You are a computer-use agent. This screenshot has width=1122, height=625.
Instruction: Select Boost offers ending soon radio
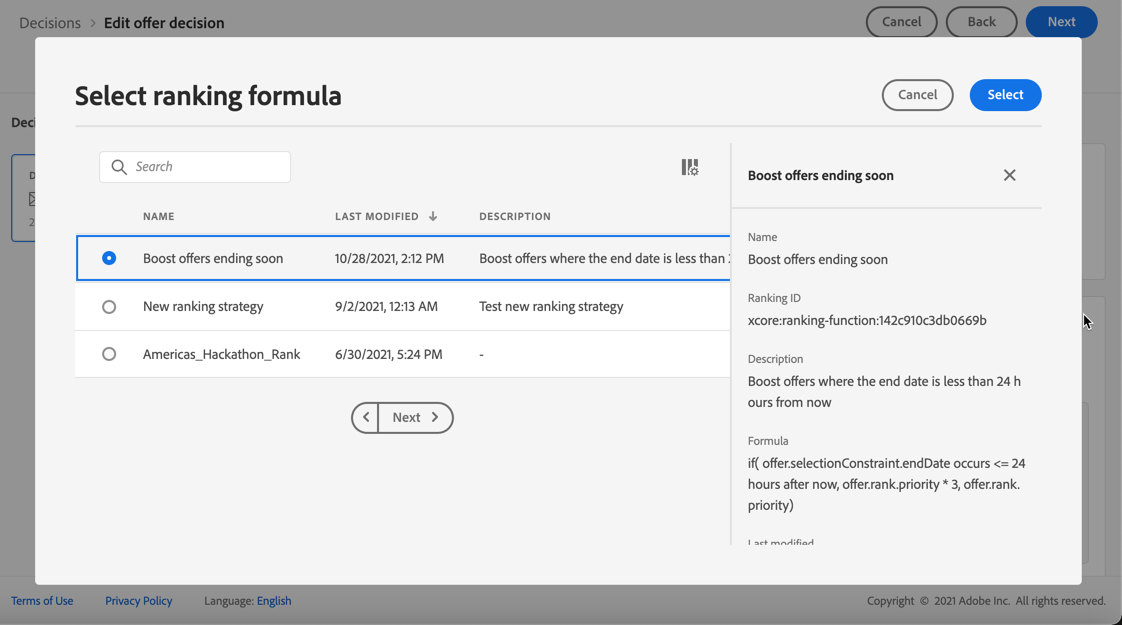(109, 258)
